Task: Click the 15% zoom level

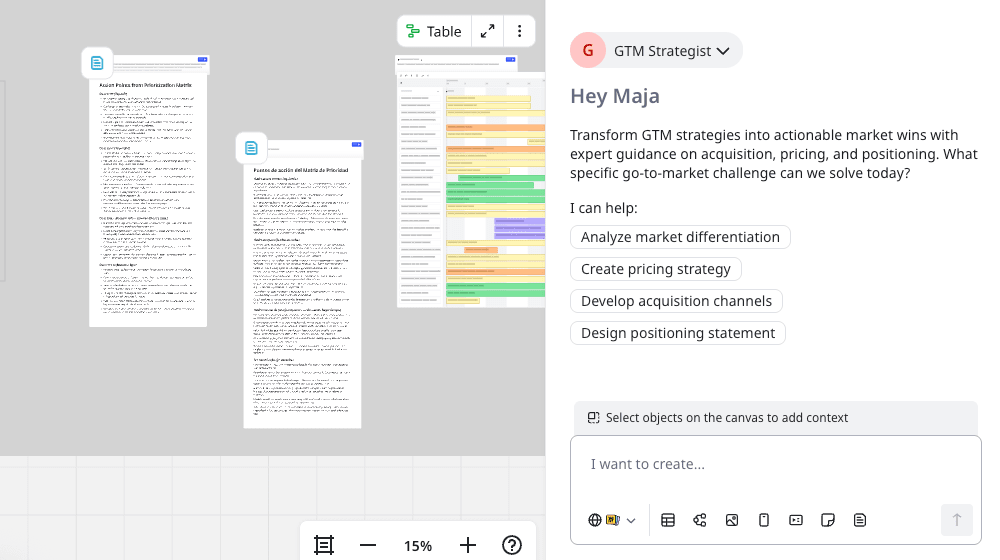Action: (x=418, y=546)
